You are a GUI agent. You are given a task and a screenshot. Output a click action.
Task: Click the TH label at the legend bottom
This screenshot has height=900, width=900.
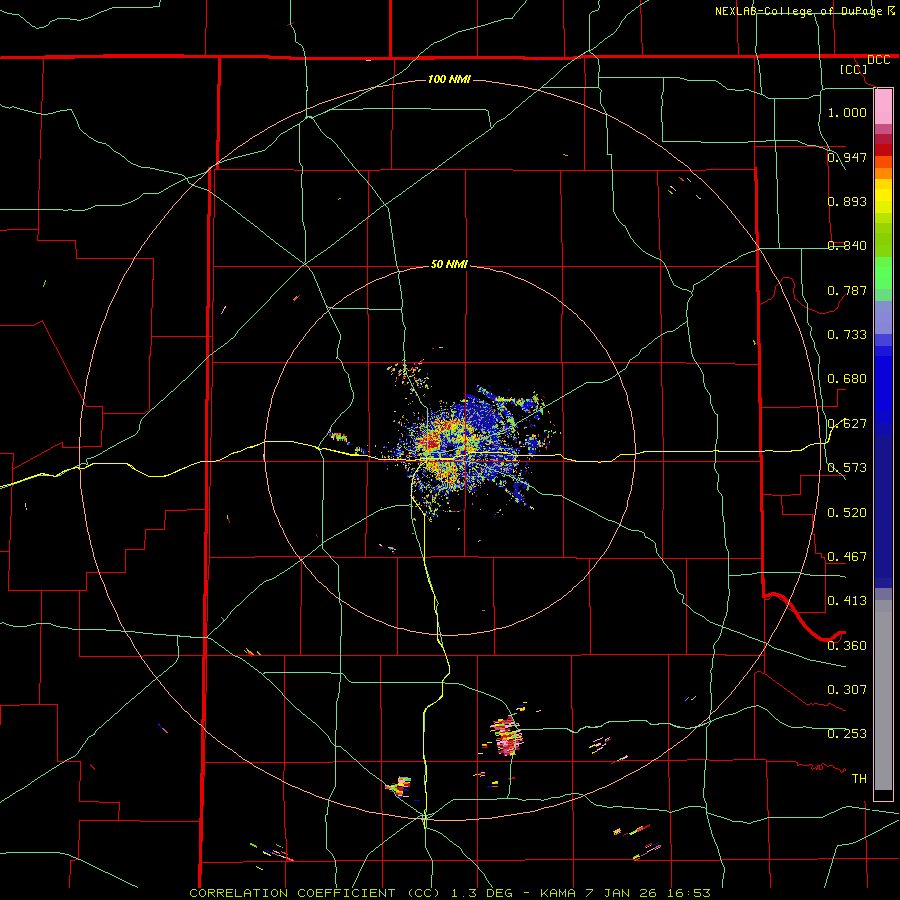859,778
